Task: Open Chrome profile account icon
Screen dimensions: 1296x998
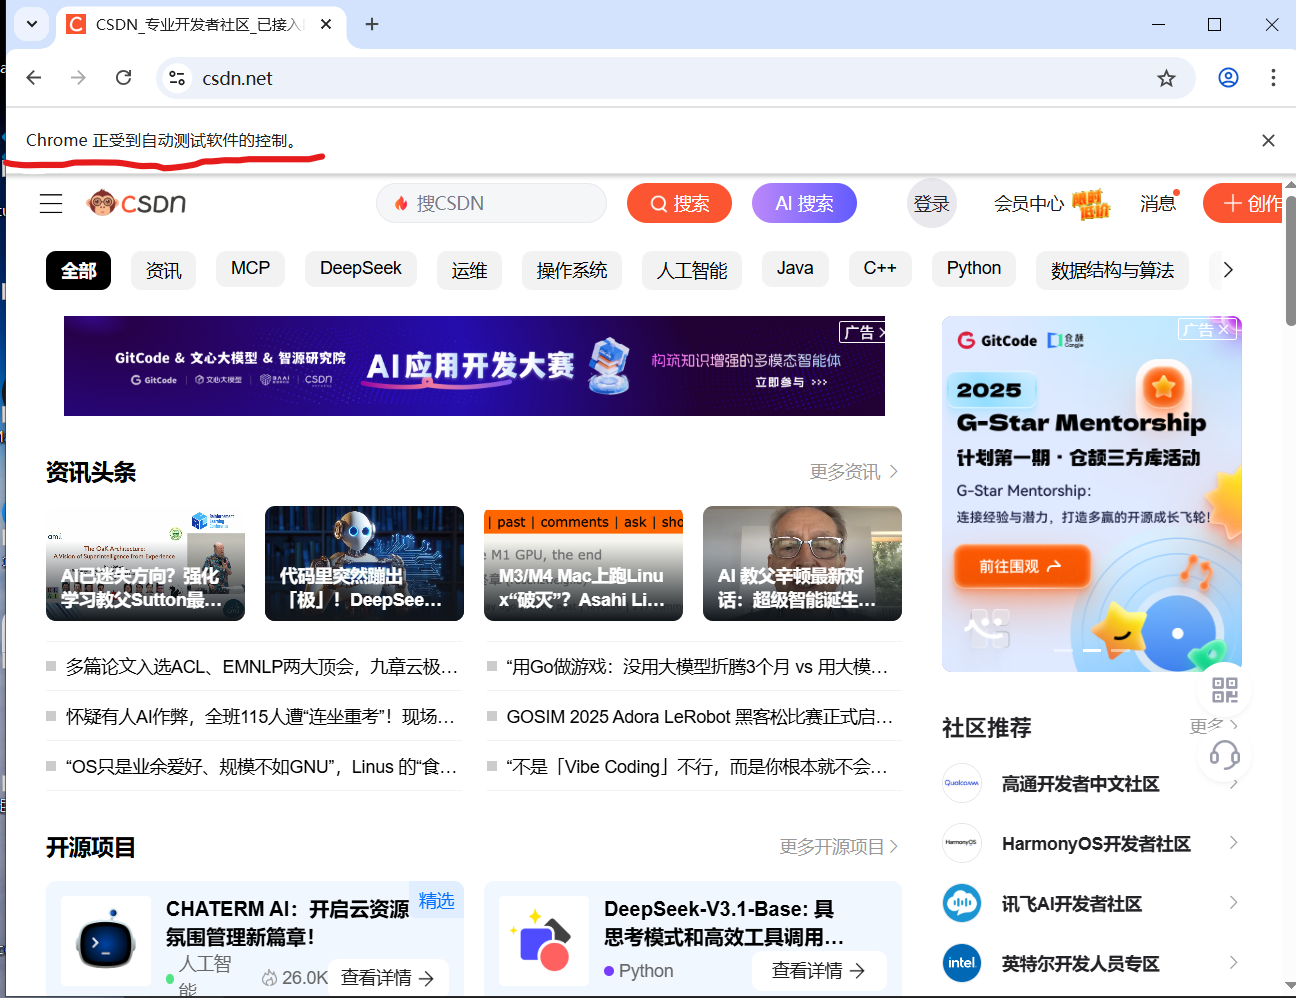Action: pos(1228,77)
